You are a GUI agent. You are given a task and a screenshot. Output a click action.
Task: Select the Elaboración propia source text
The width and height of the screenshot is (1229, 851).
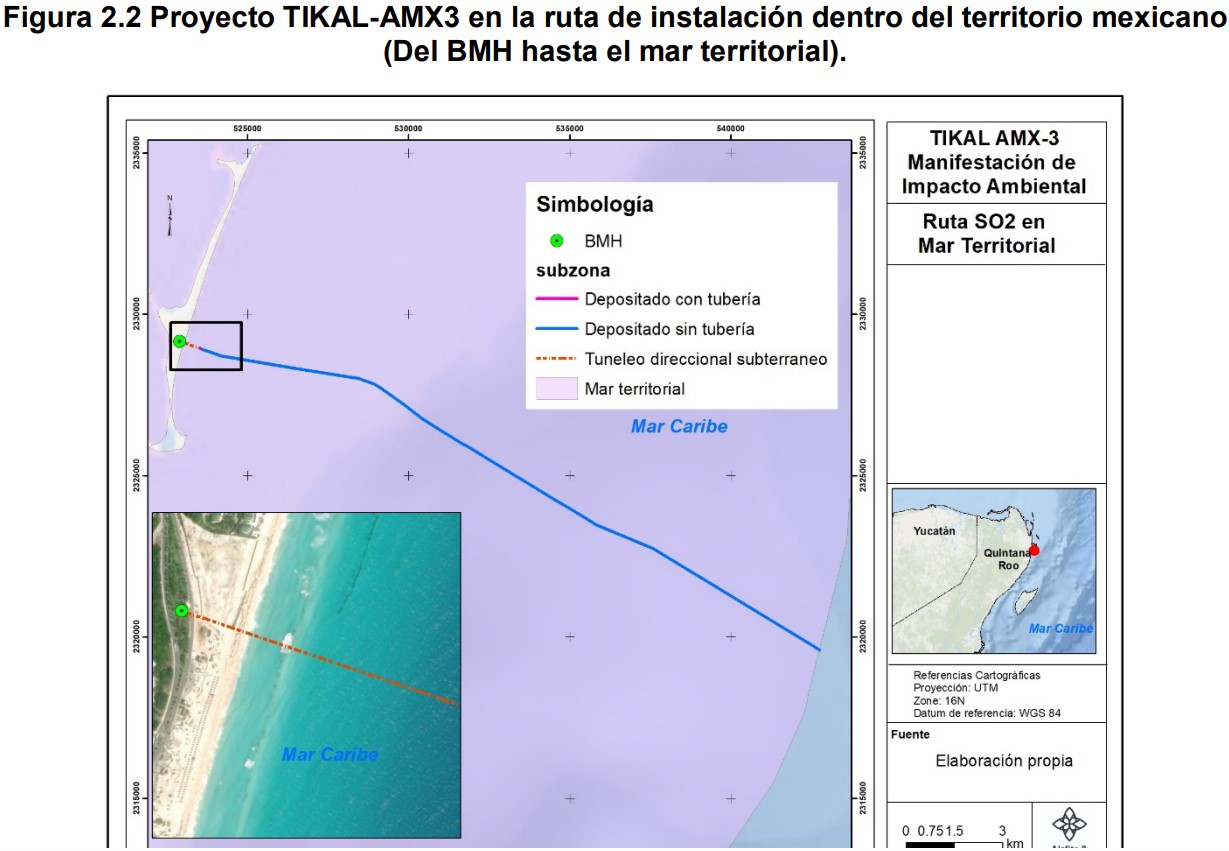(x=1003, y=761)
